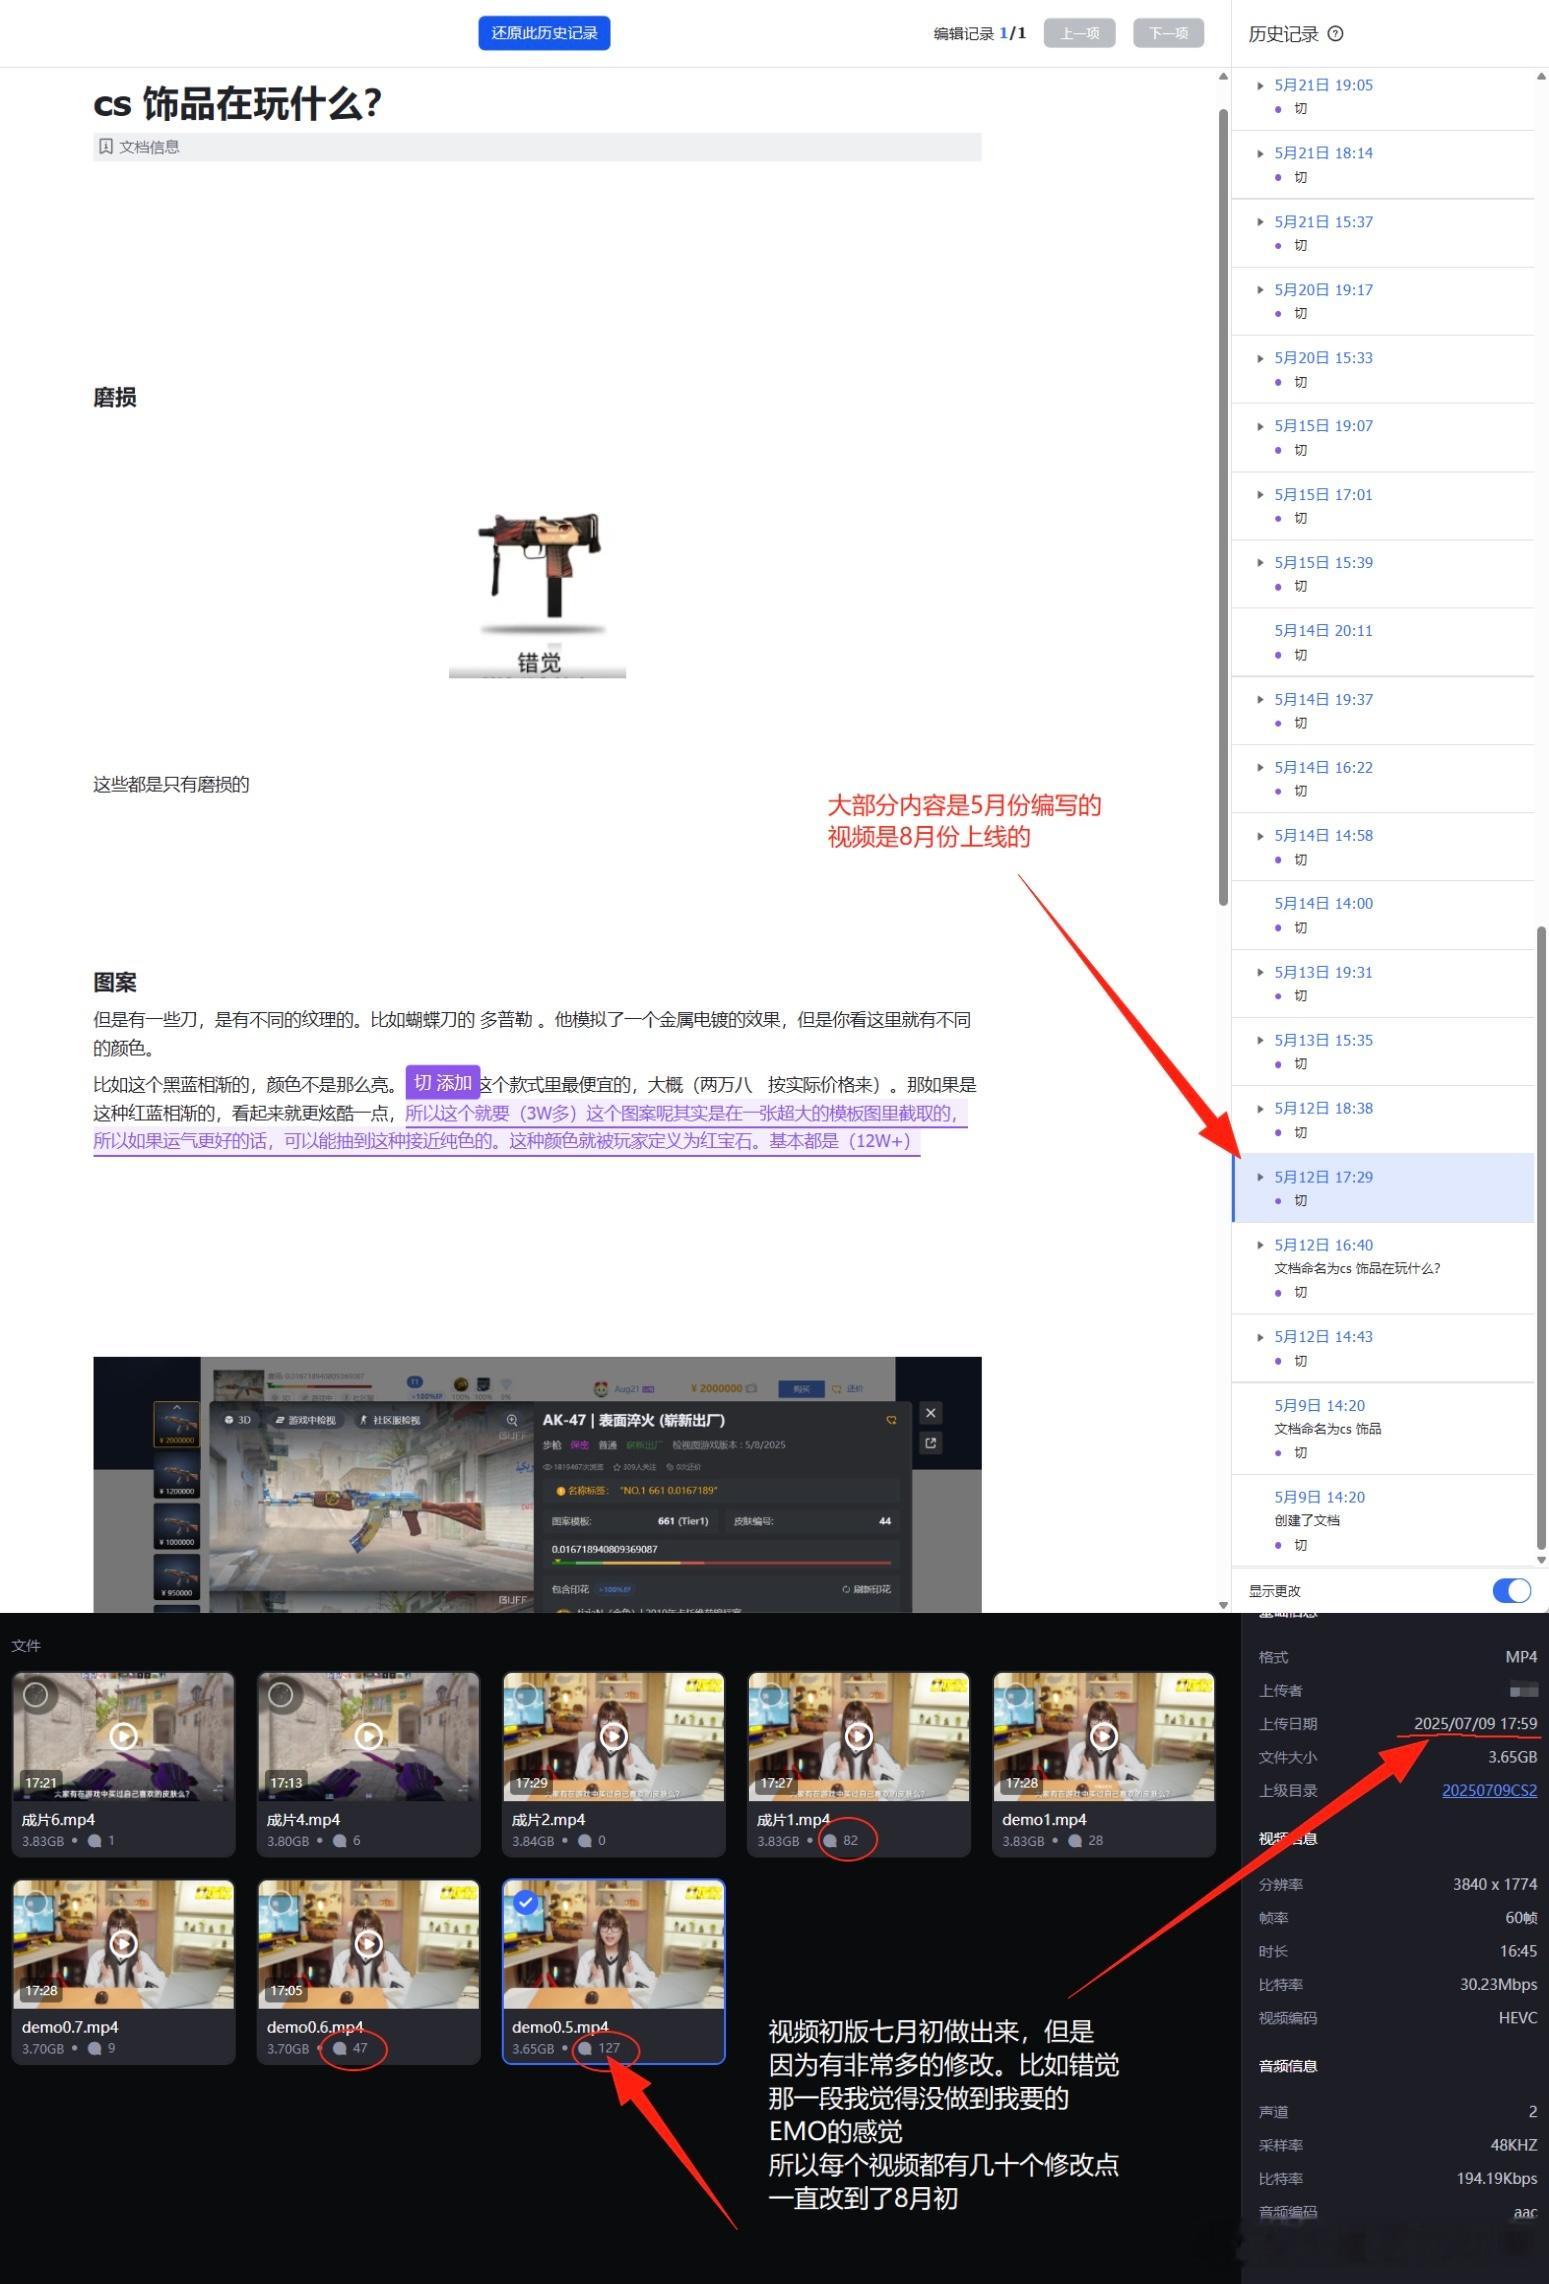The width and height of the screenshot is (1549, 2284).
Task: Click the 上传日期 value 2025/07/09 17:59
Action: click(x=1475, y=1723)
